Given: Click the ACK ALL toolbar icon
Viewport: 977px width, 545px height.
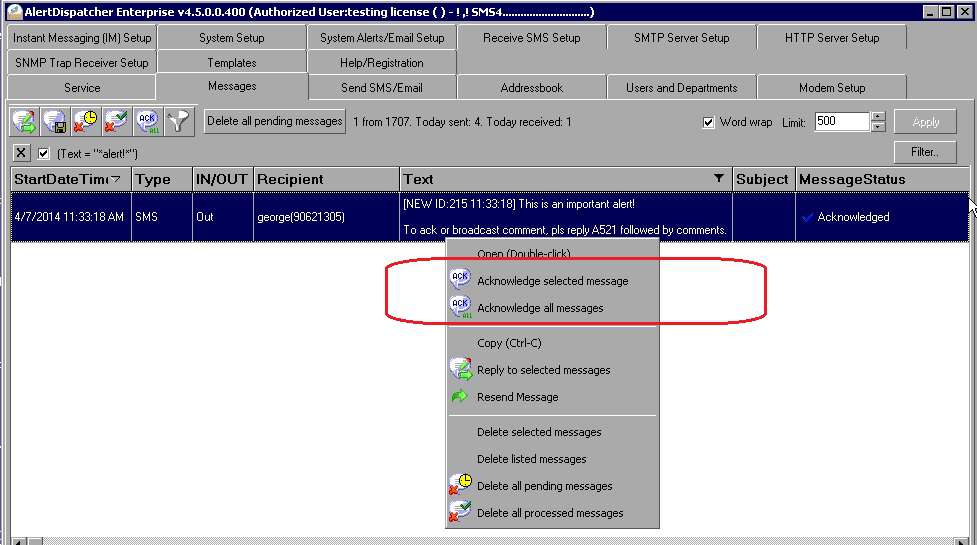Looking at the screenshot, I should 148,121.
